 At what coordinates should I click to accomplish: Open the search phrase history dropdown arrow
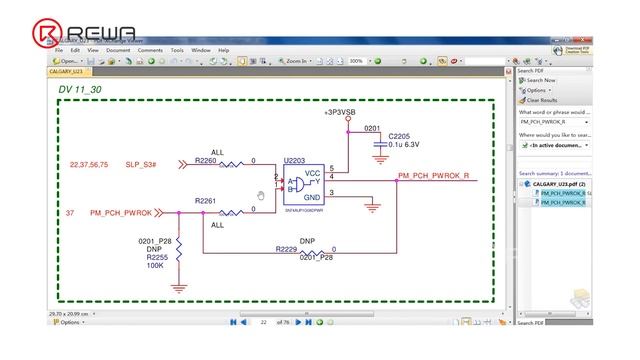pos(587,122)
